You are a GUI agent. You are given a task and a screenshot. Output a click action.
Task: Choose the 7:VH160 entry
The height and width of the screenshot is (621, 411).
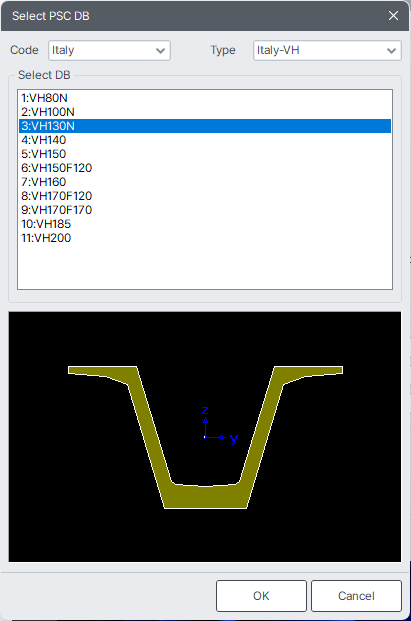(205, 182)
